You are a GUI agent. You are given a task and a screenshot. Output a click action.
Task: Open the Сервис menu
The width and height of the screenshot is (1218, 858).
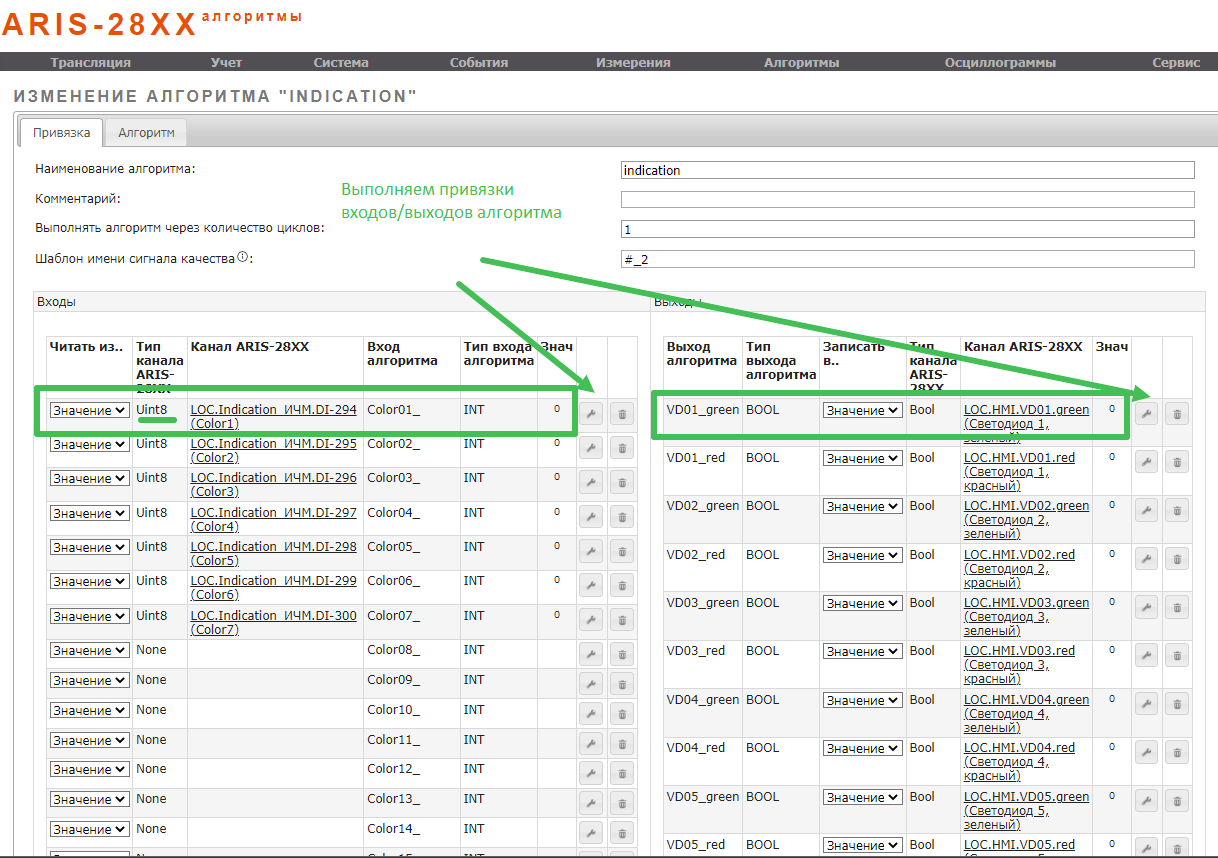[1176, 62]
